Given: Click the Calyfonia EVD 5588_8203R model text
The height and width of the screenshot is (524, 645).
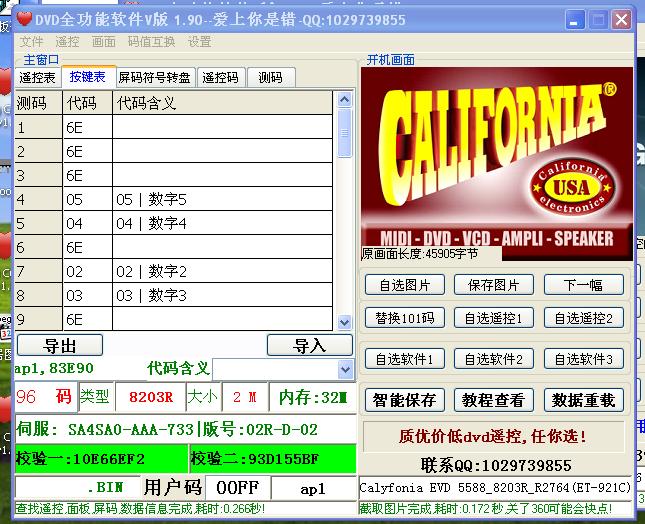Looking at the screenshot, I should (495, 488).
